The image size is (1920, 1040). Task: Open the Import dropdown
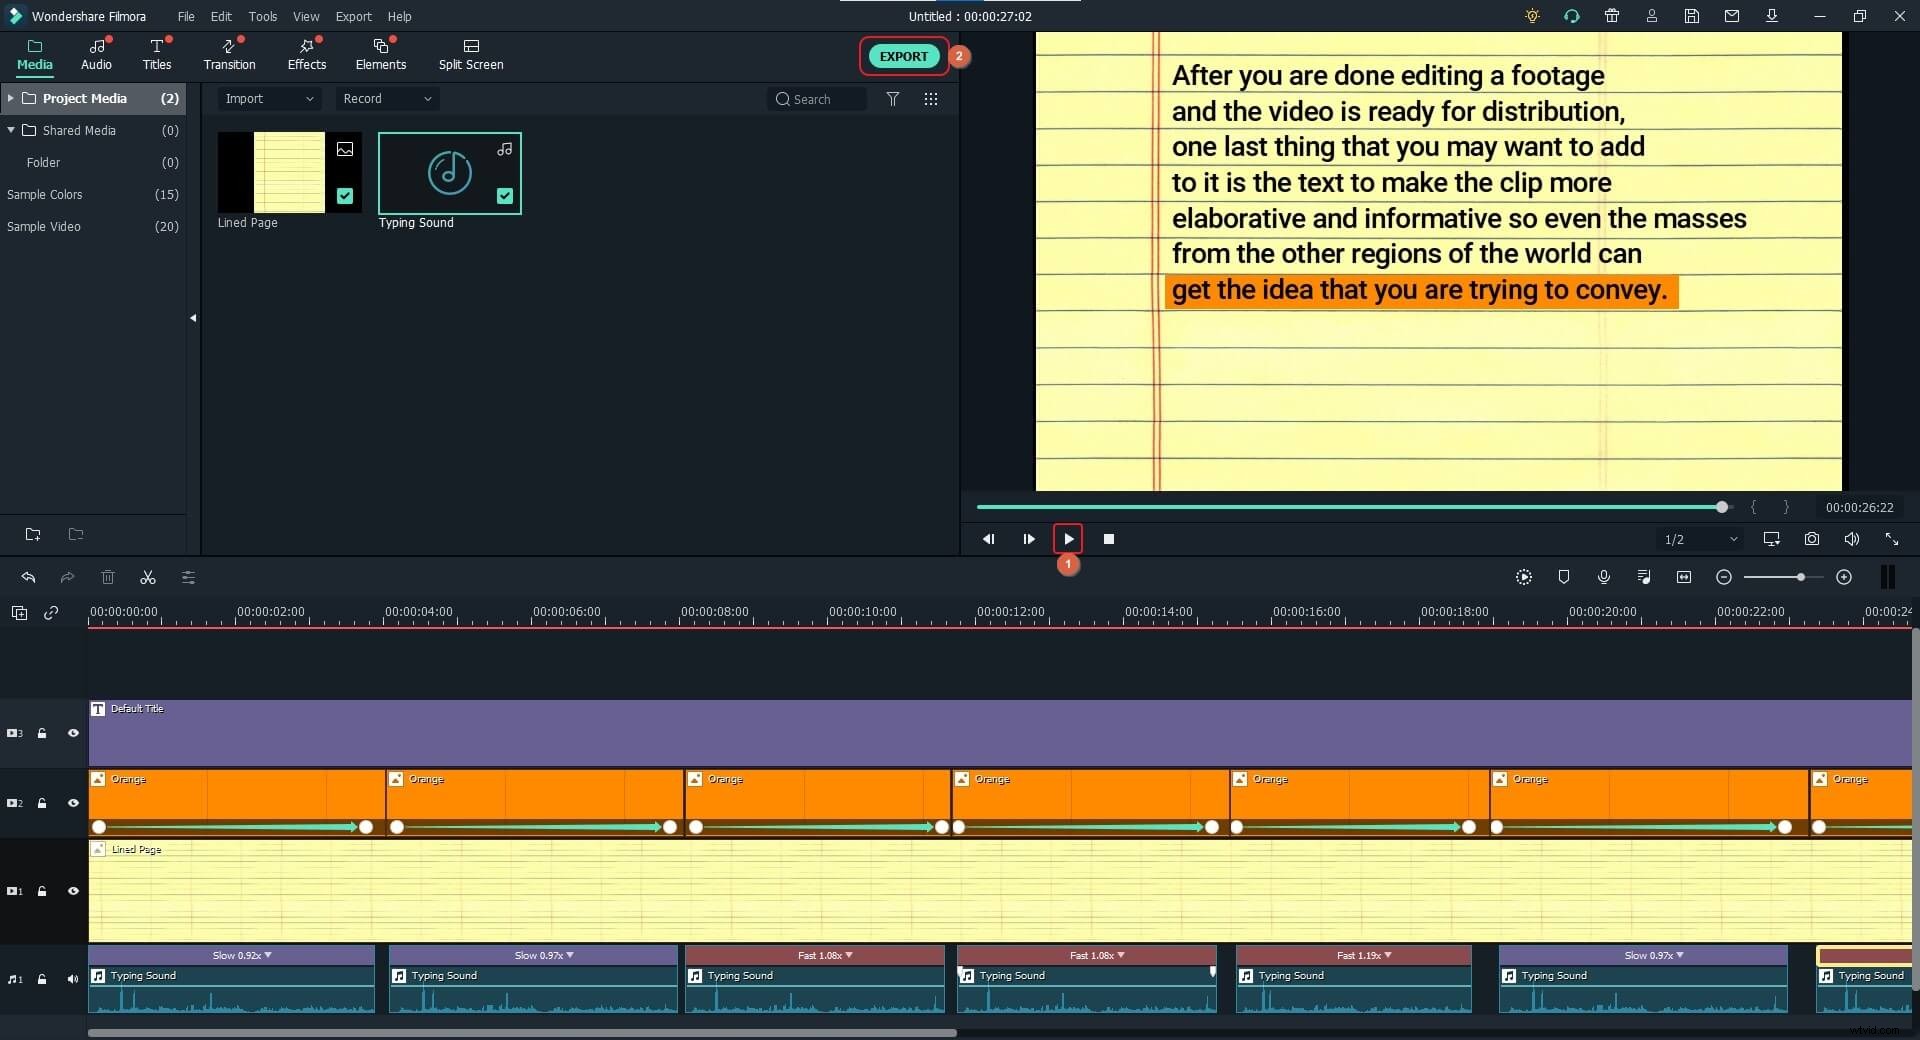[268, 99]
